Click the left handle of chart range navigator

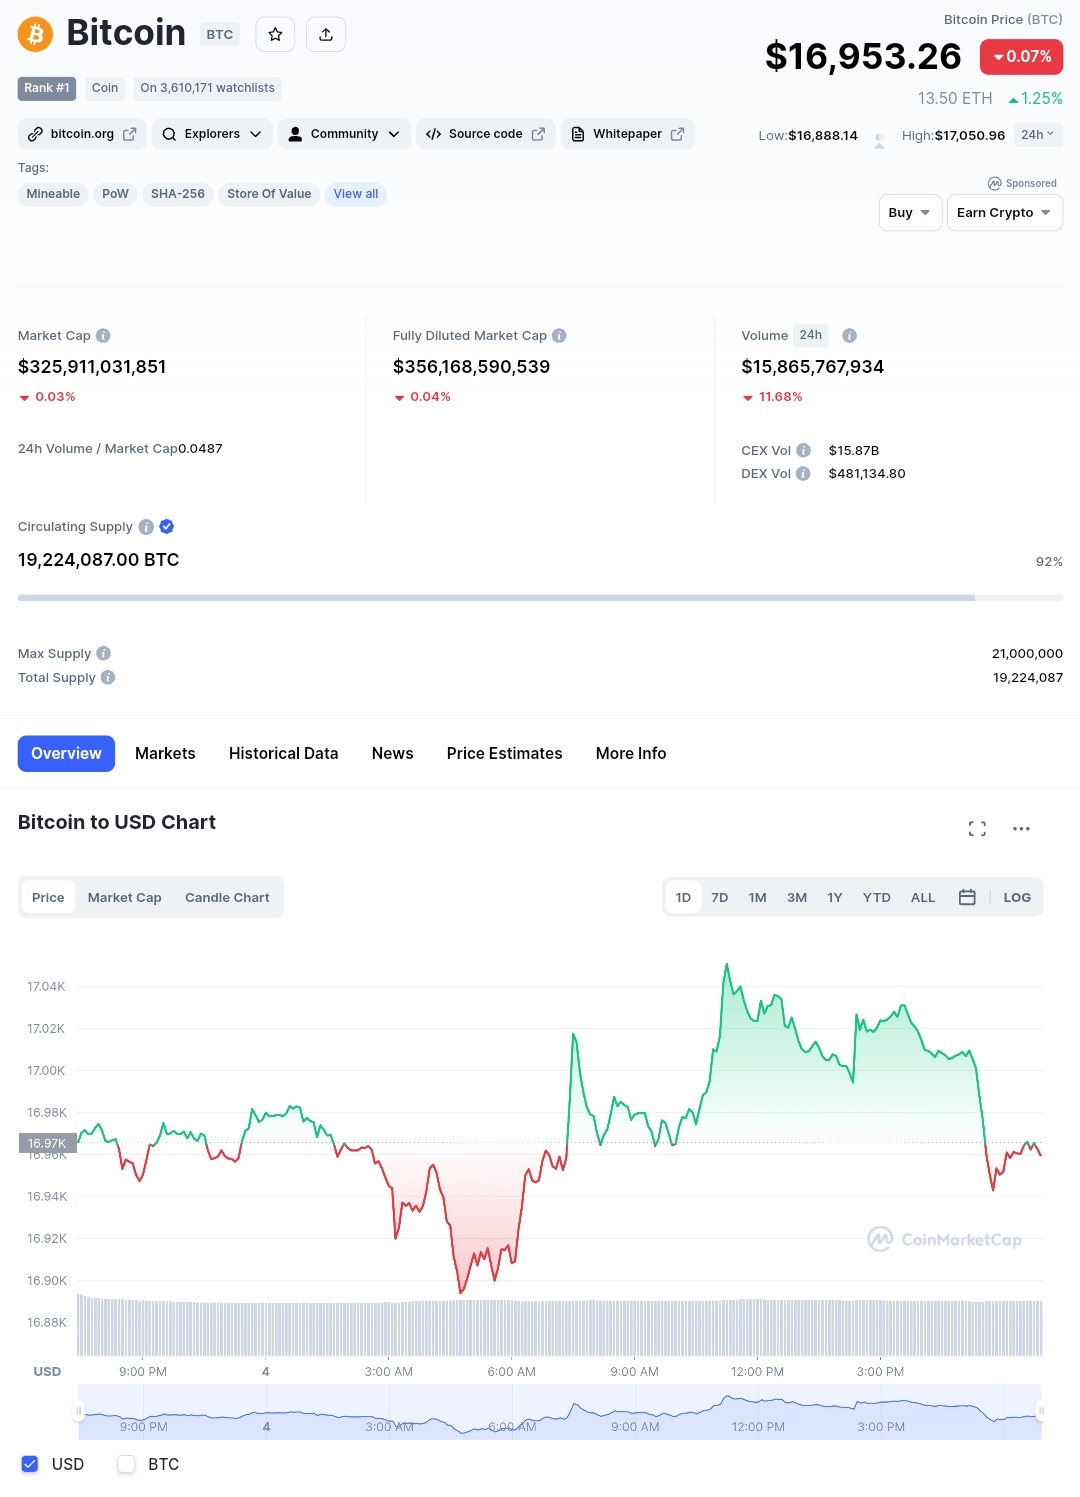pyautogui.click(x=78, y=1412)
